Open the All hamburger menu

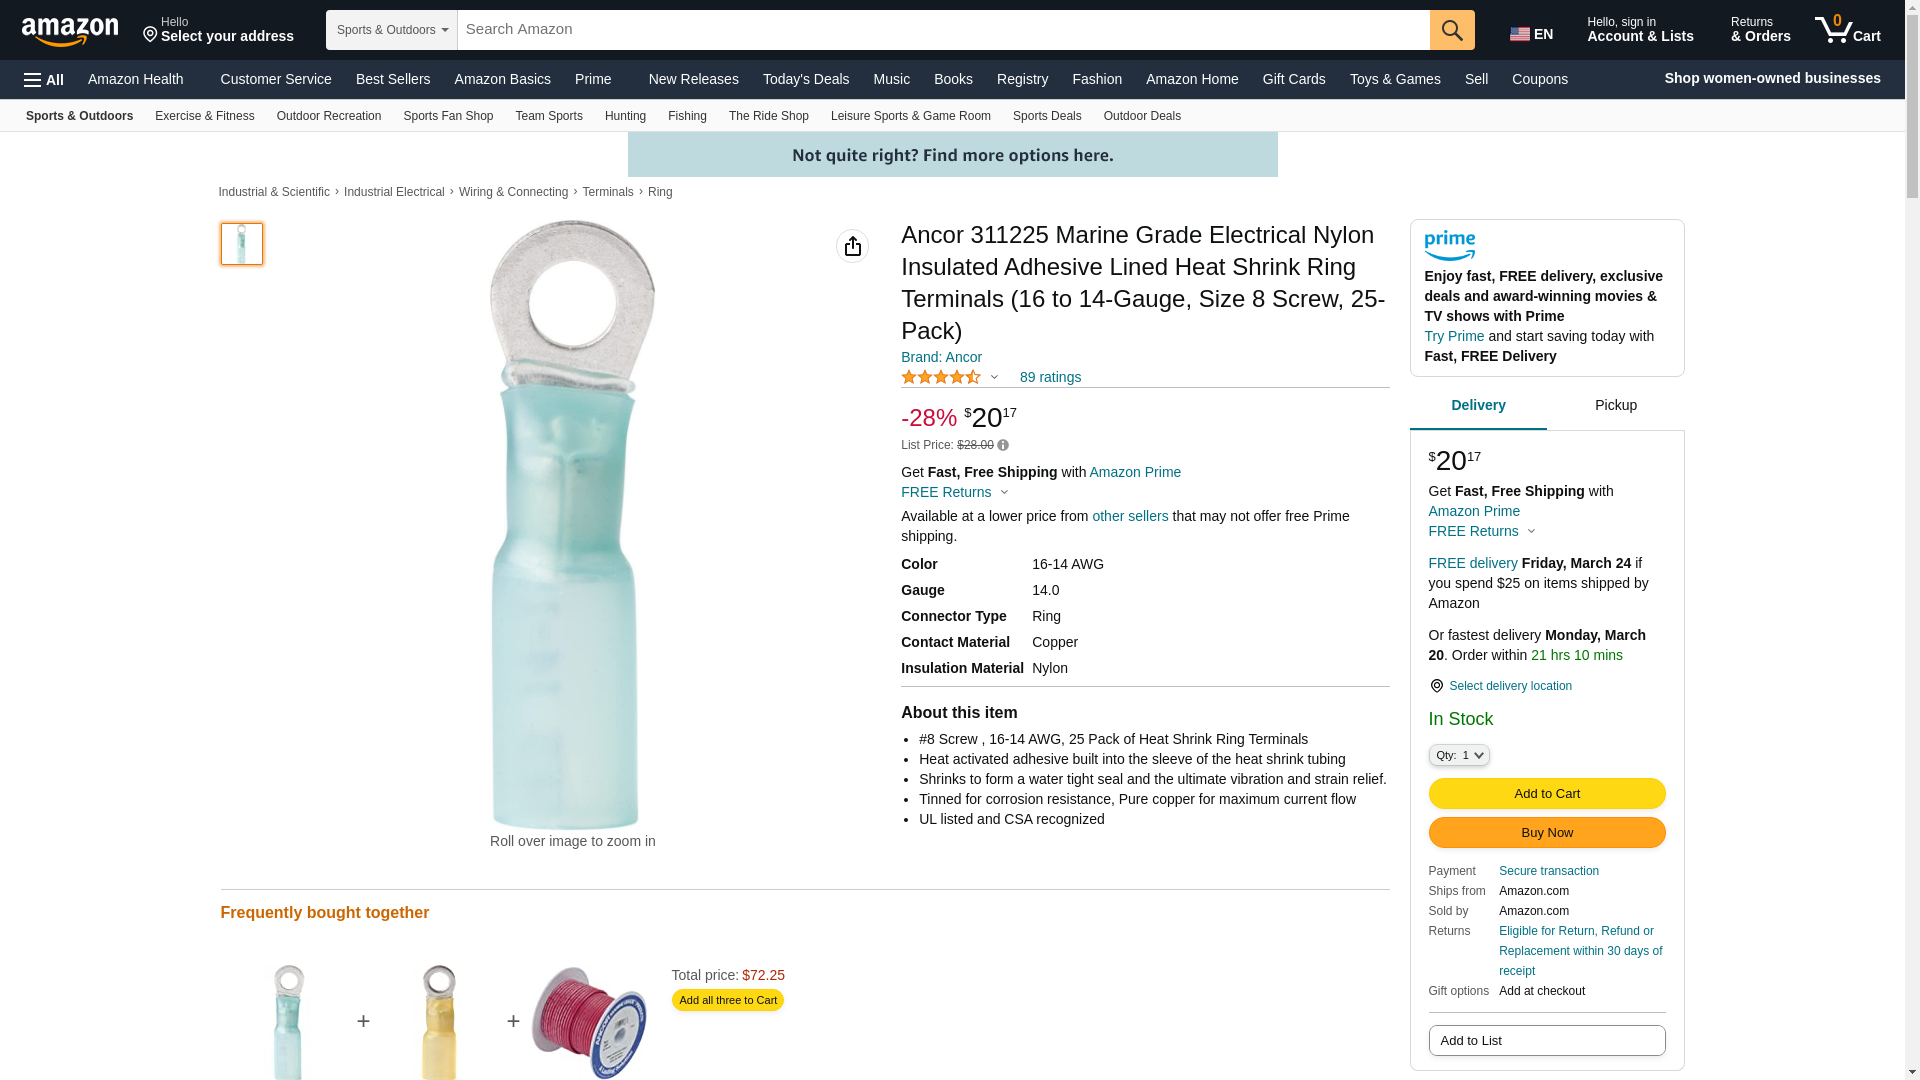[44, 79]
